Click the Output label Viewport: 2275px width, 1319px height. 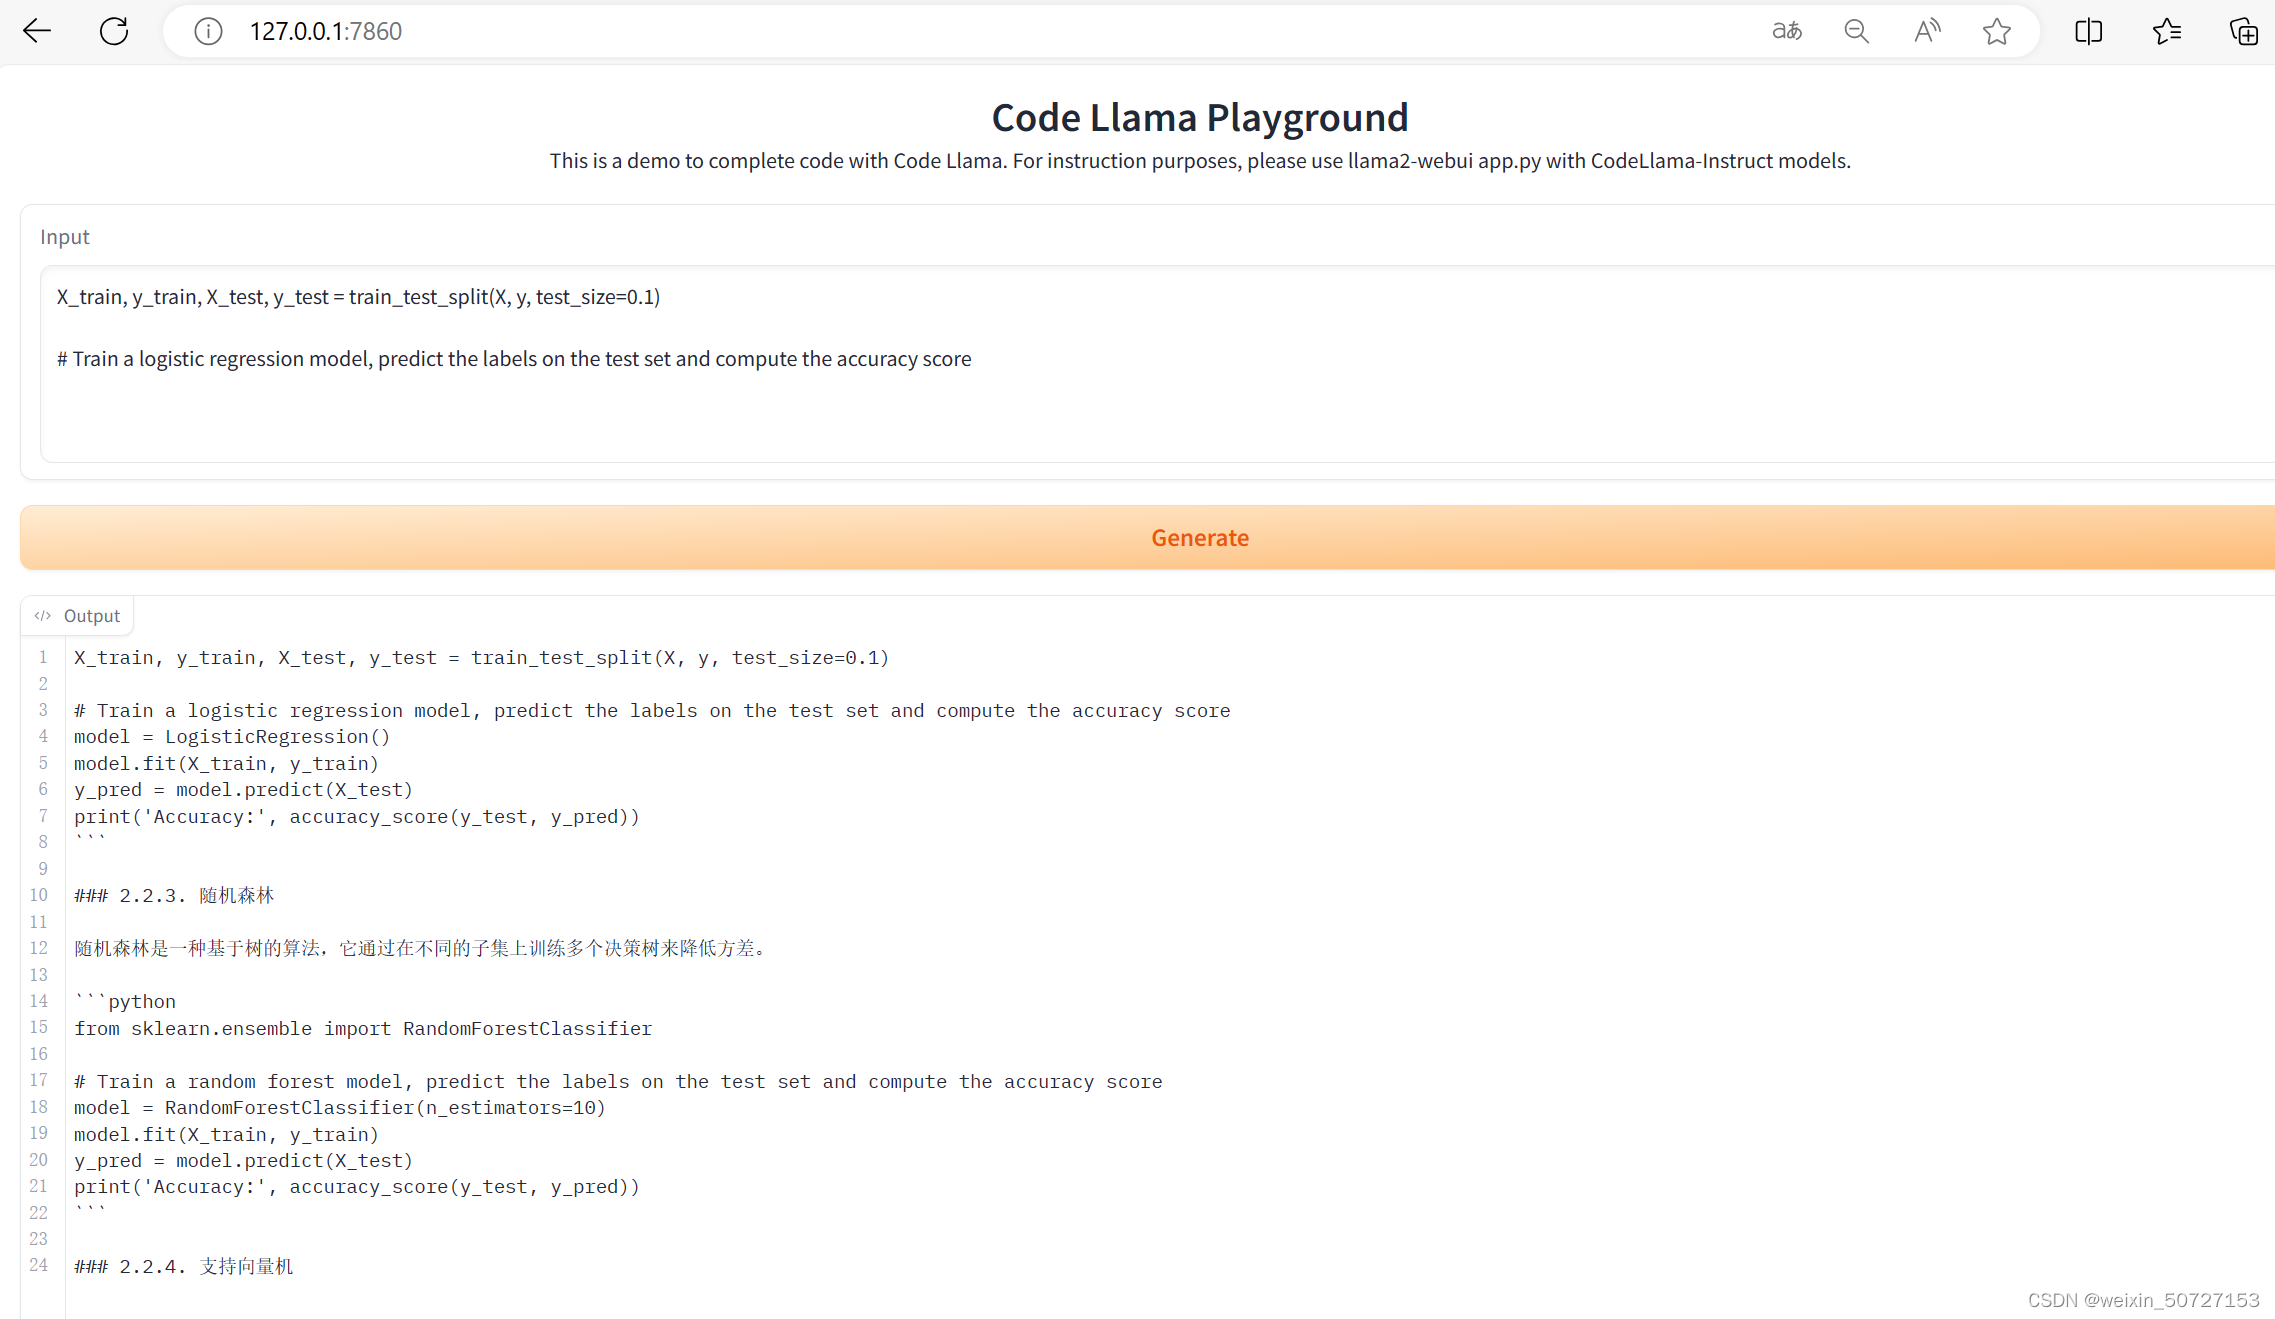coord(92,616)
